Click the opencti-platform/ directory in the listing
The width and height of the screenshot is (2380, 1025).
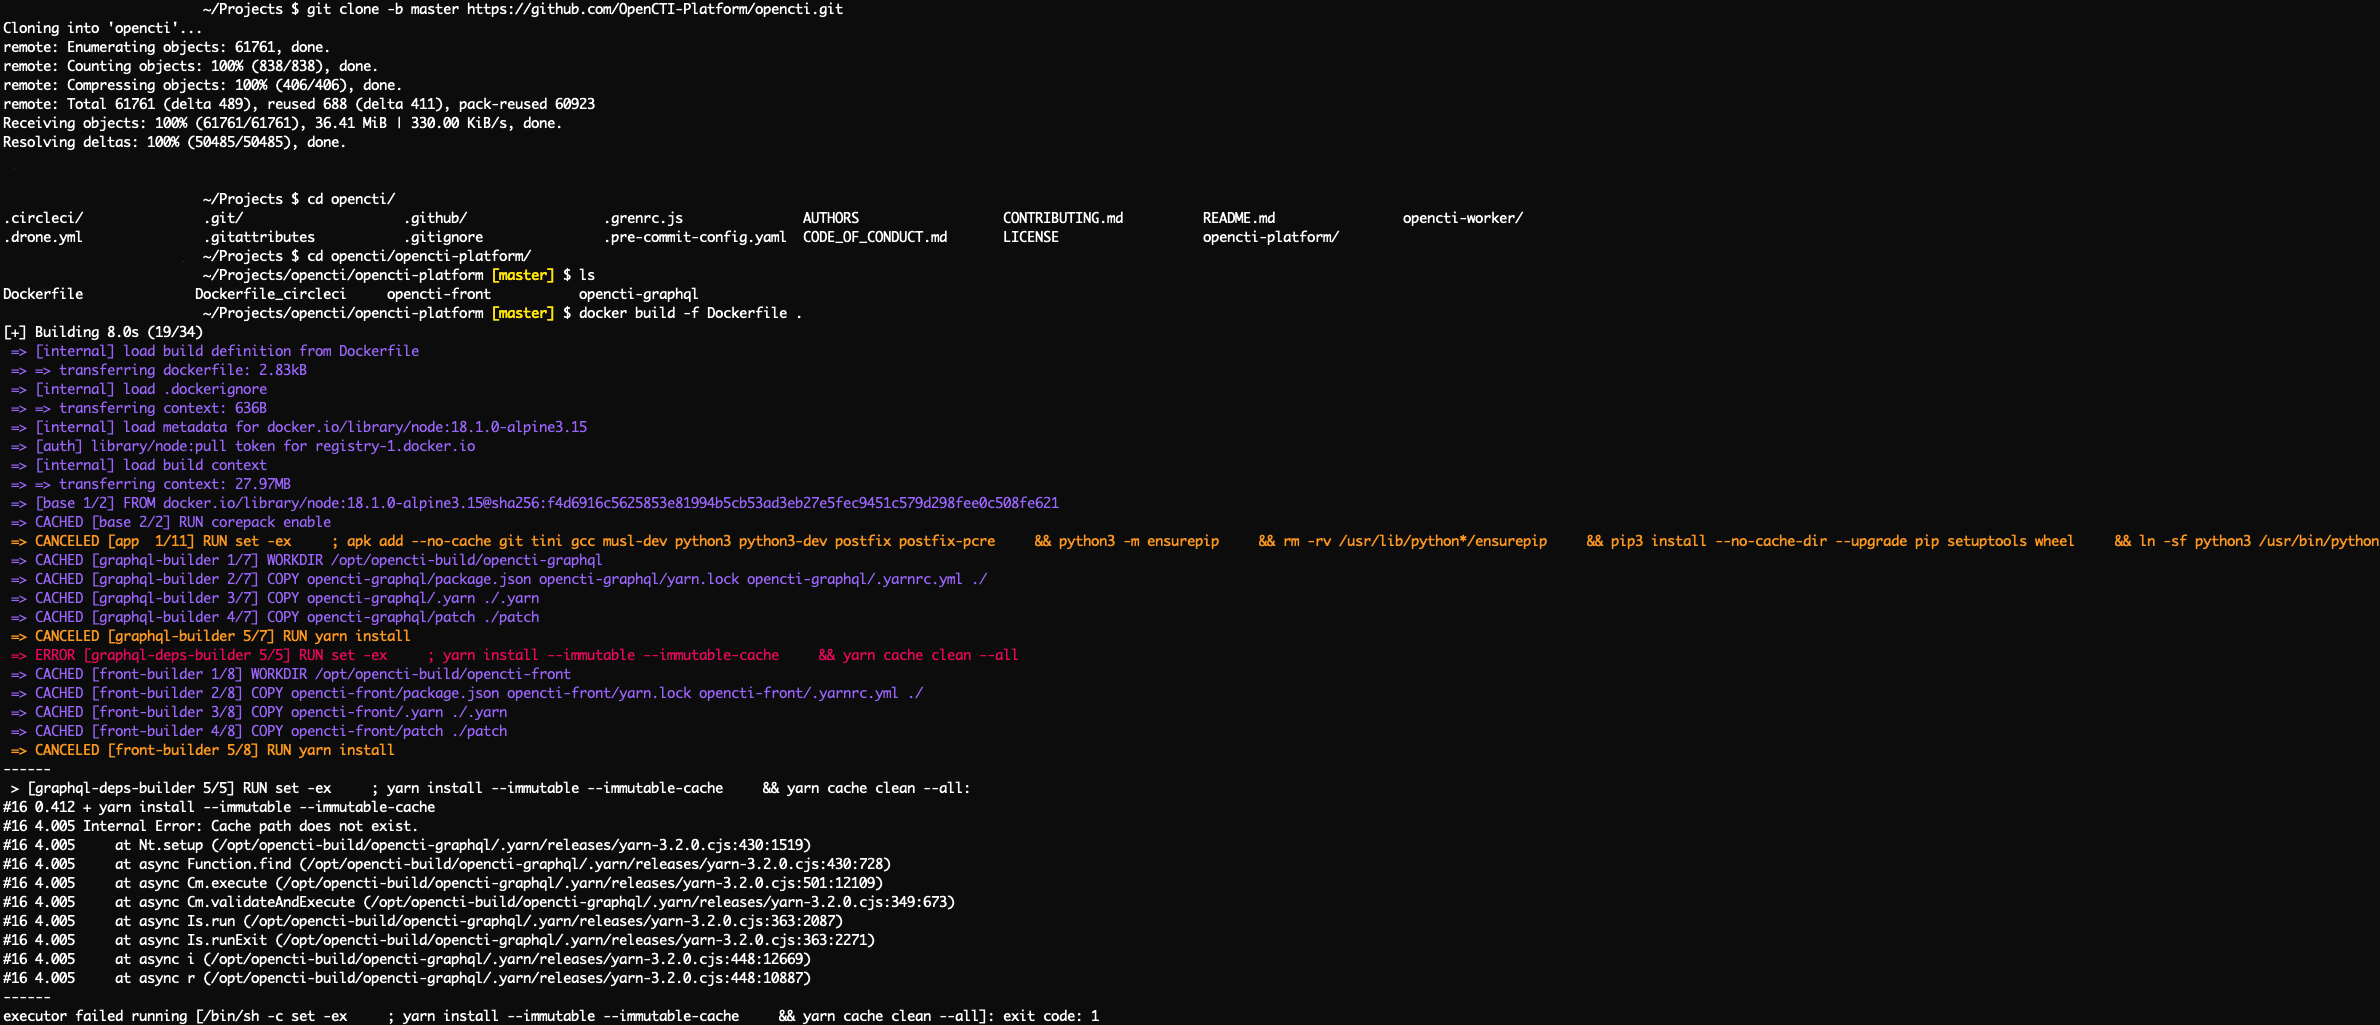pyautogui.click(x=1271, y=237)
